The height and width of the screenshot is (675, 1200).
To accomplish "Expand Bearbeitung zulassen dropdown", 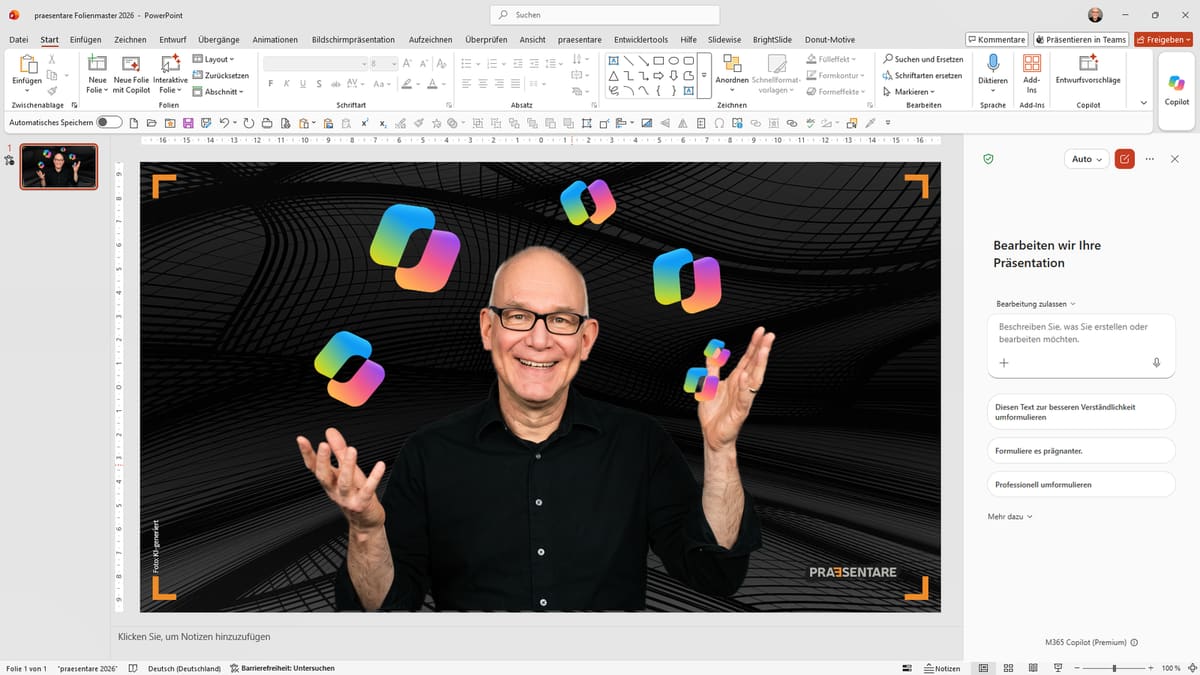I will pos(1036,304).
